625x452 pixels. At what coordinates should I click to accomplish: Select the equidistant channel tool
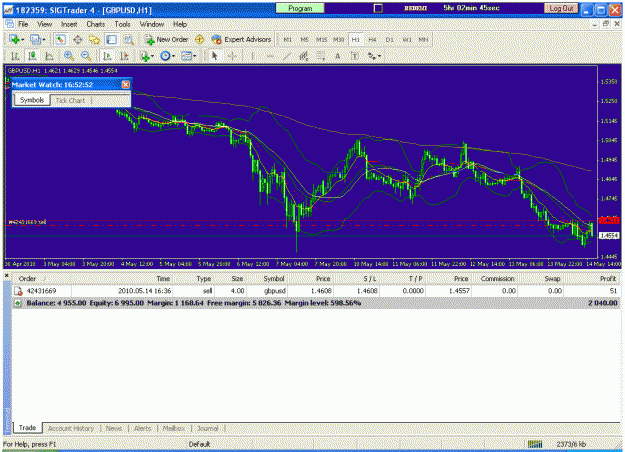(x=304, y=56)
